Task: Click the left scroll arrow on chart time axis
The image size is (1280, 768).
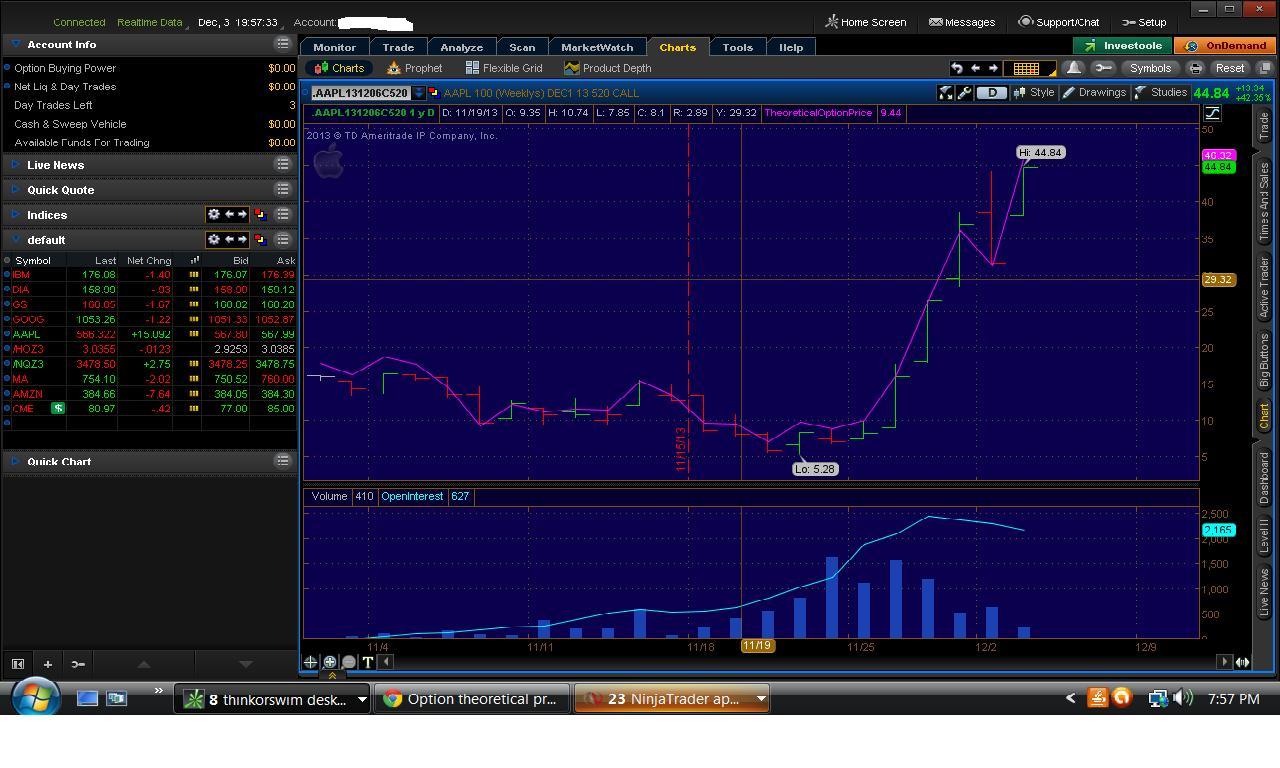Action: click(x=386, y=661)
